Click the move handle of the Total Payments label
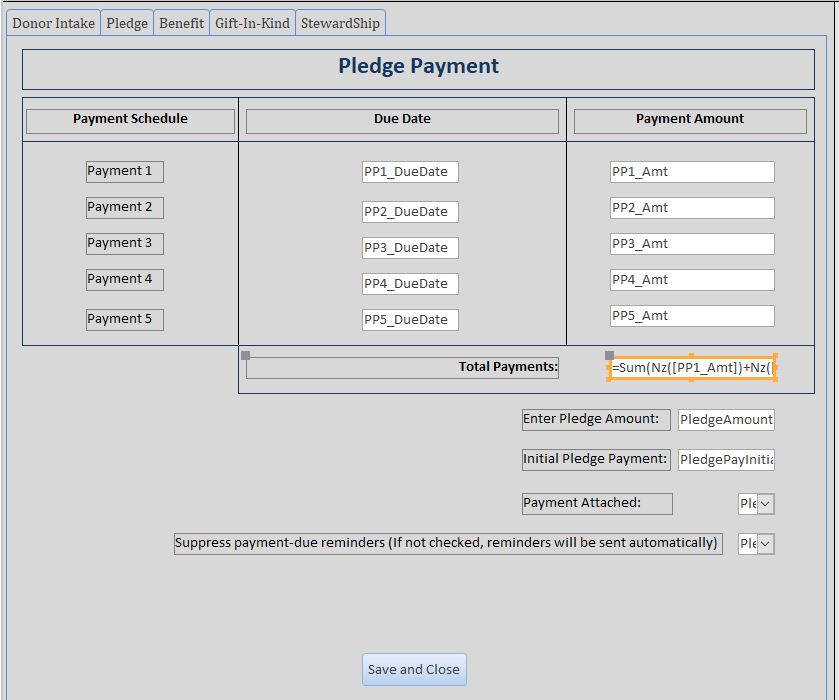Viewport: 839px width, 700px height. [246, 355]
